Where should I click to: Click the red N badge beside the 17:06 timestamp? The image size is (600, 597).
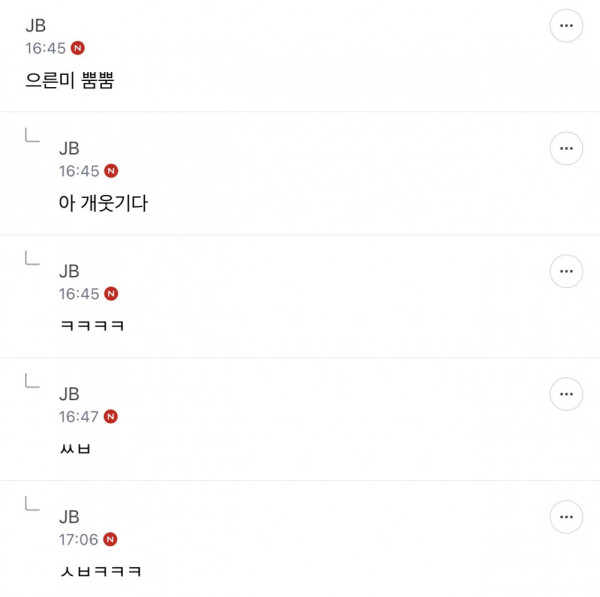click(x=111, y=539)
